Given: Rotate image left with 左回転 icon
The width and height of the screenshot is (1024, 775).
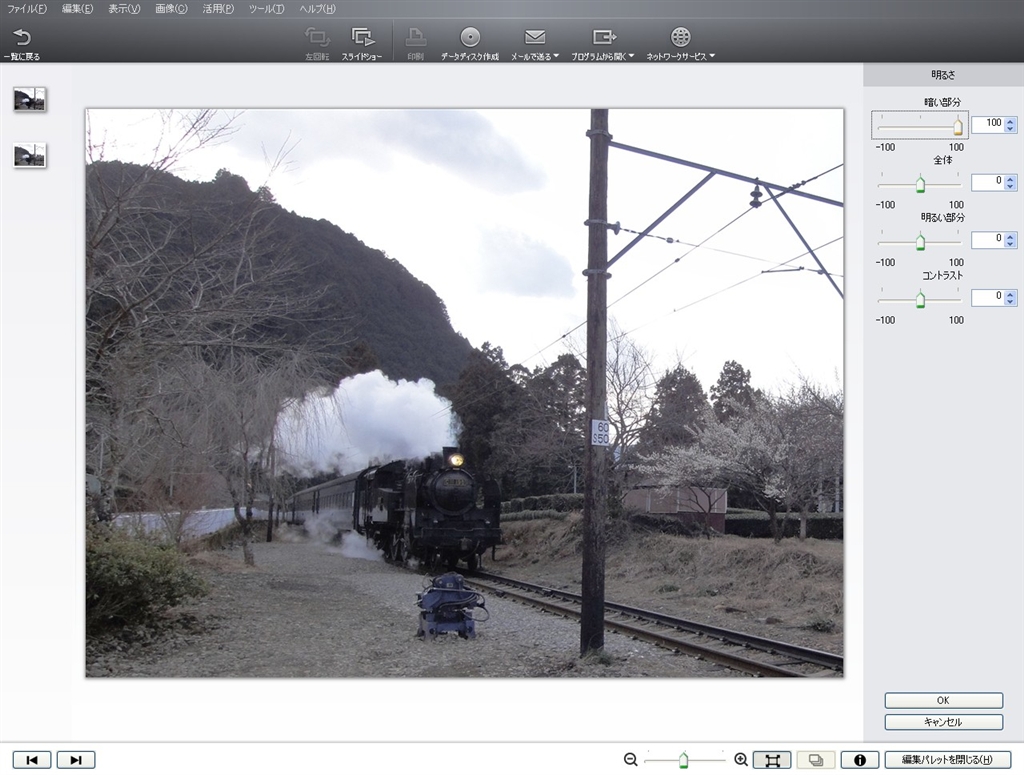Looking at the screenshot, I should [x=317, y=37].
